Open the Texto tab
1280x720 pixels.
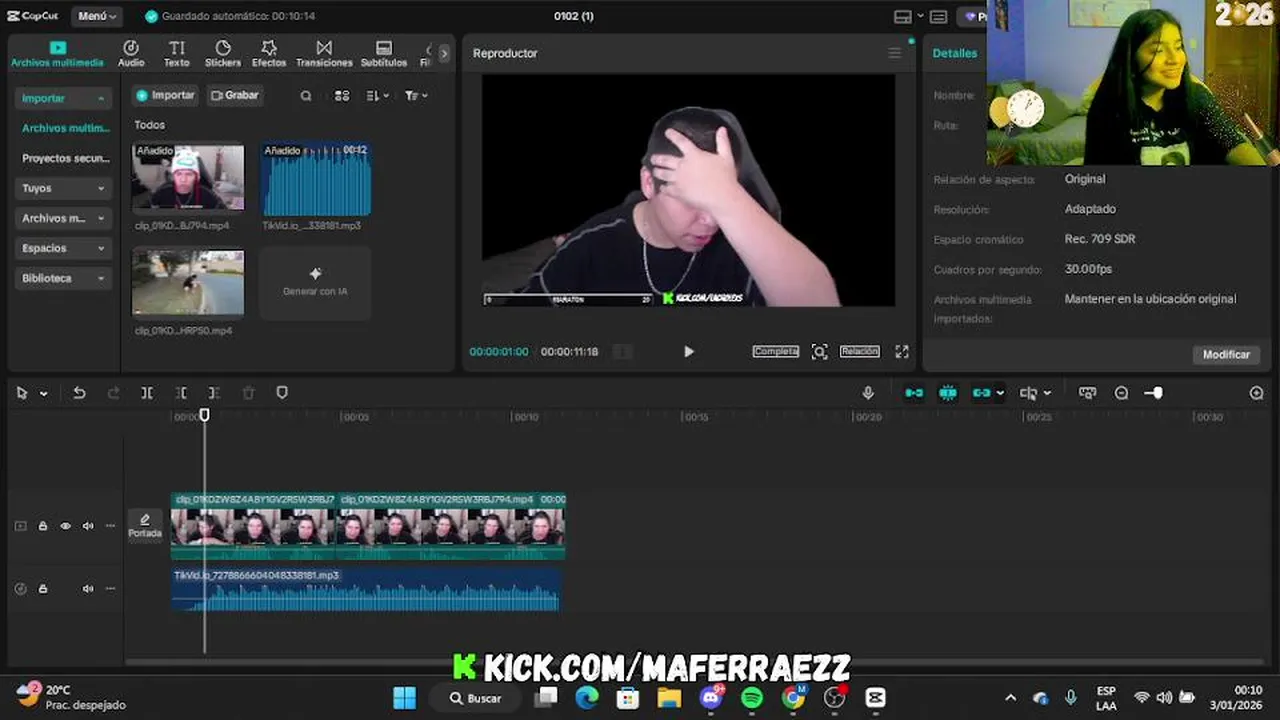pos(176,54)
